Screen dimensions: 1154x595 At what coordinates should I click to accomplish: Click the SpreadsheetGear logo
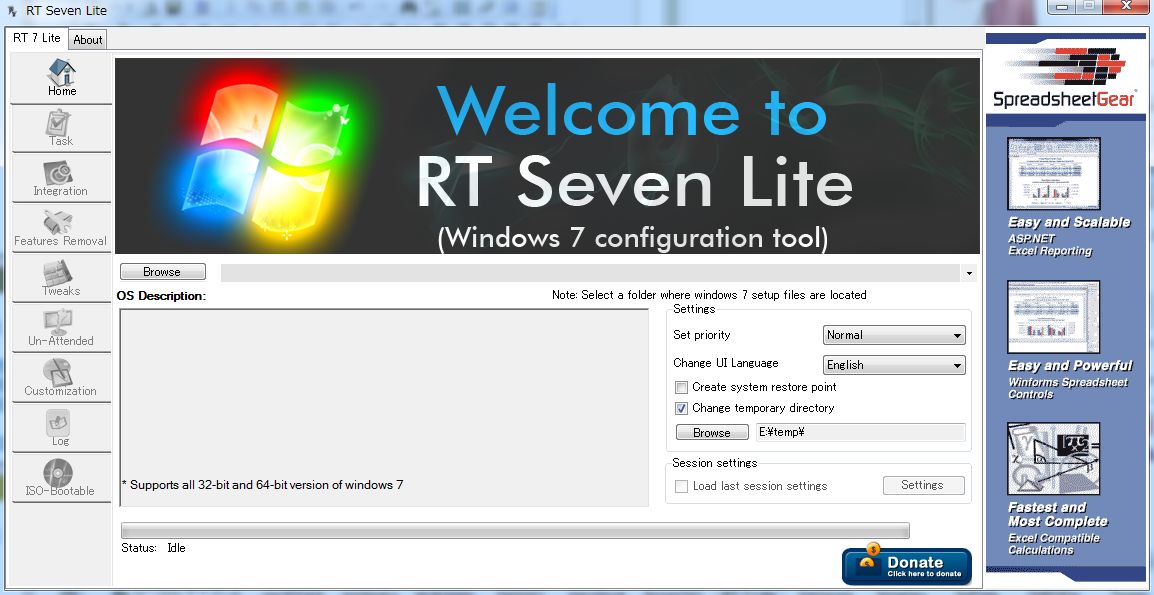tap(1065, 78)
